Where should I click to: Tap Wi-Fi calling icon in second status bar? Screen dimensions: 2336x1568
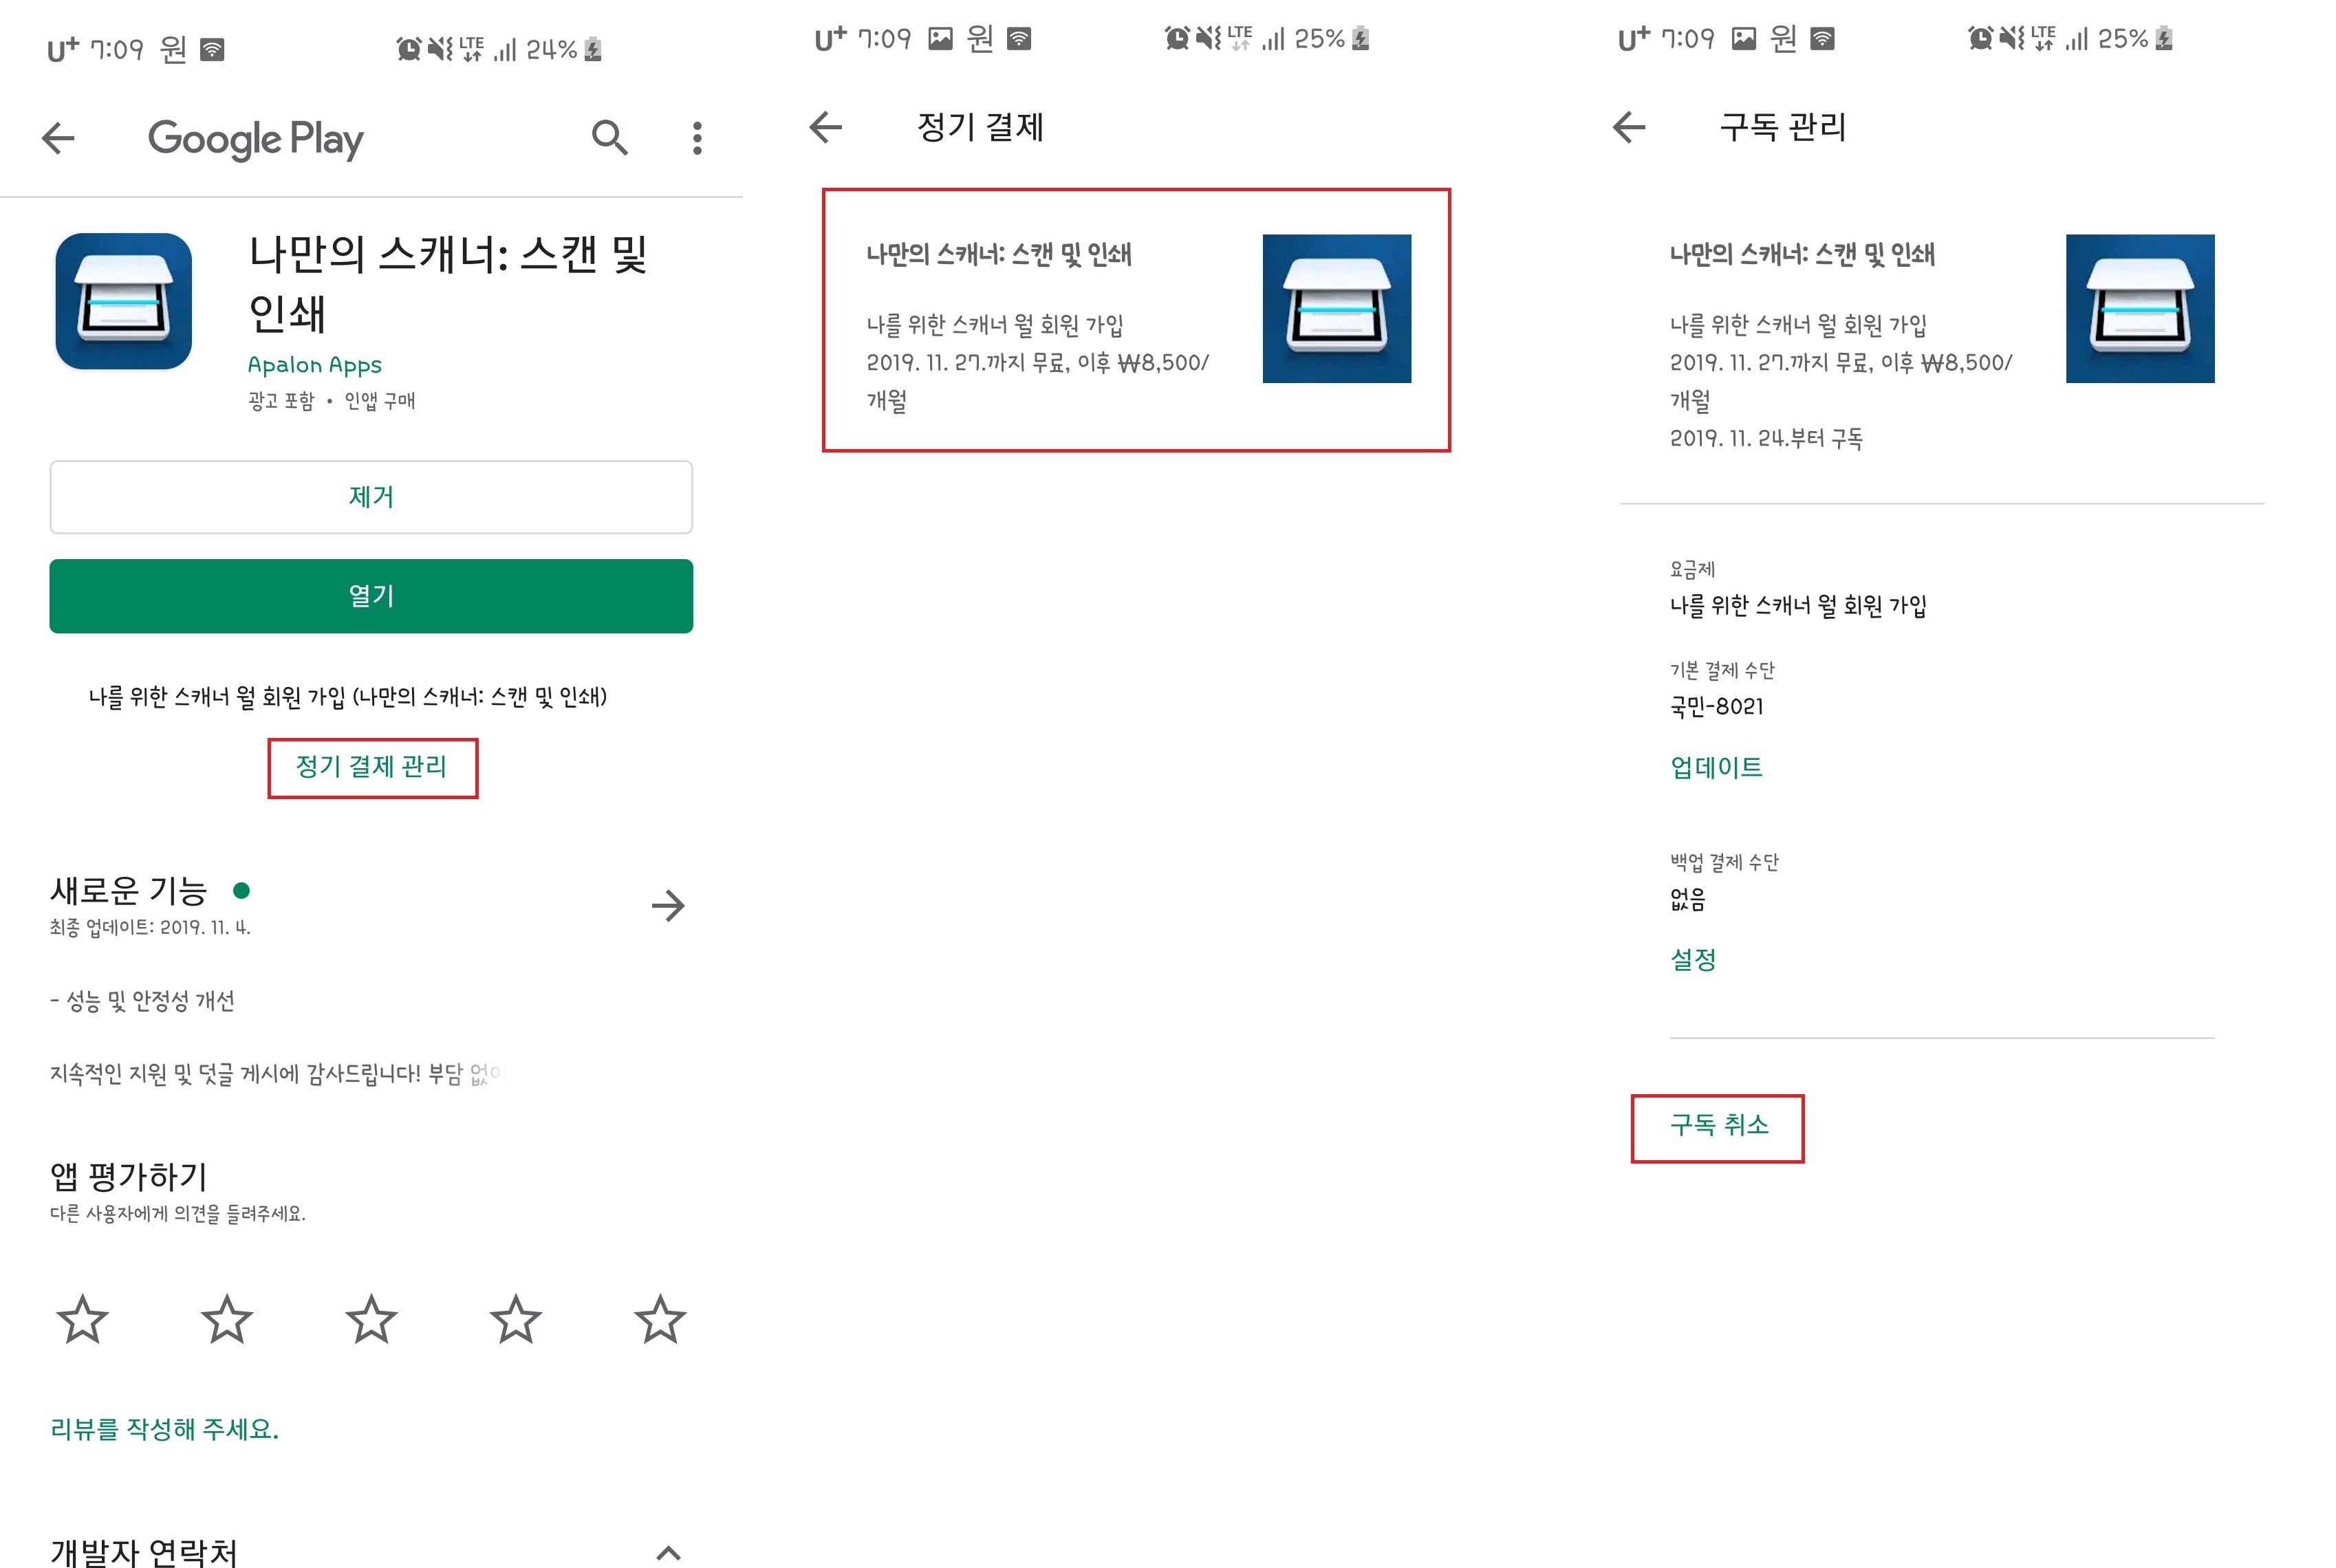coord(1019,39)
